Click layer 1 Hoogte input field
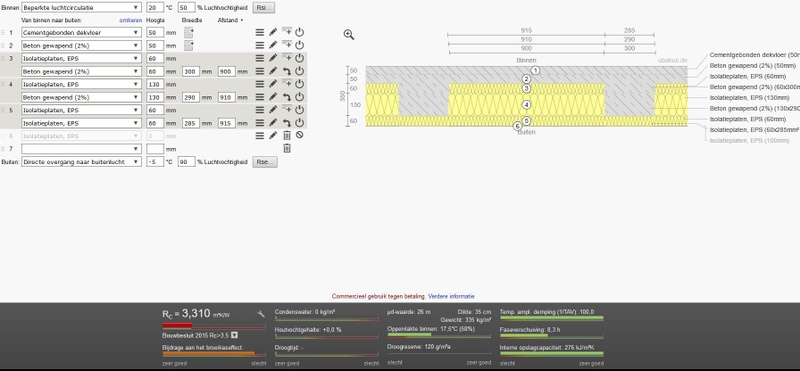The height and width of the screenshot is (371, 800). (155, 32)
